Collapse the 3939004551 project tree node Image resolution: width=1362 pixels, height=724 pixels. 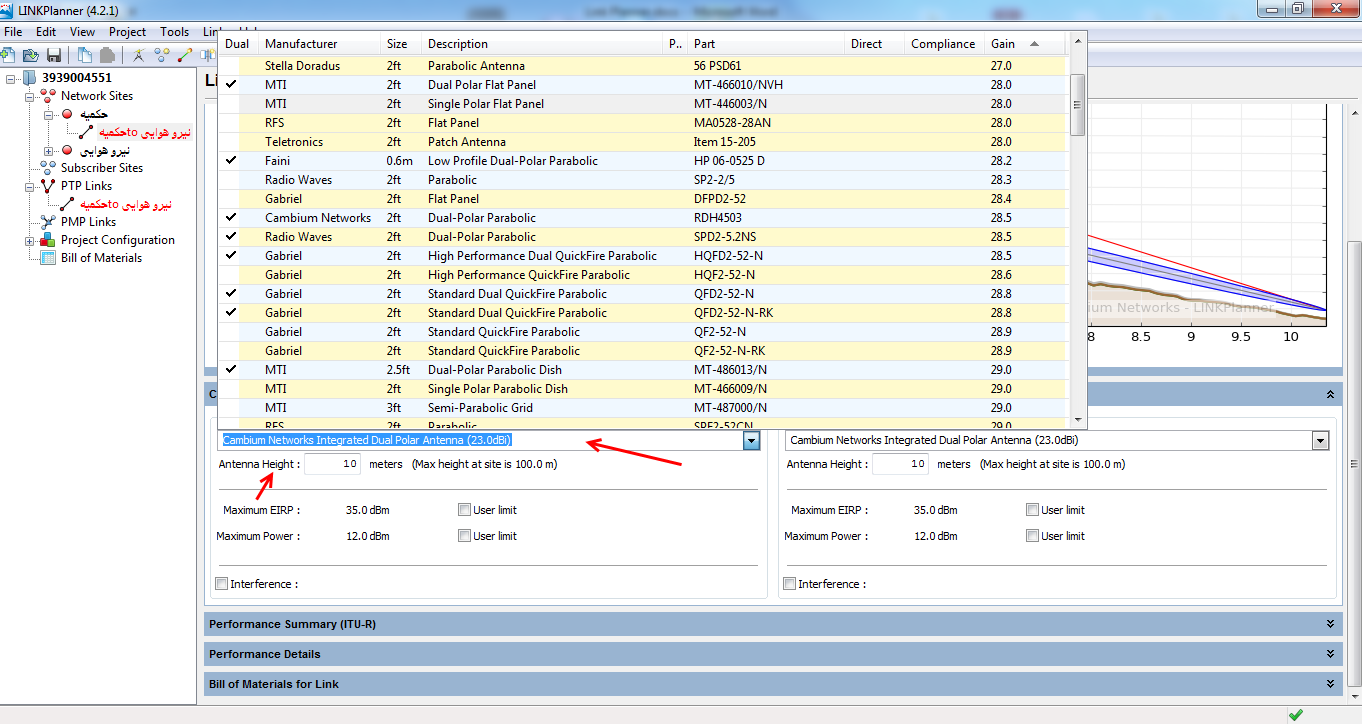click(x=10, y=78)
